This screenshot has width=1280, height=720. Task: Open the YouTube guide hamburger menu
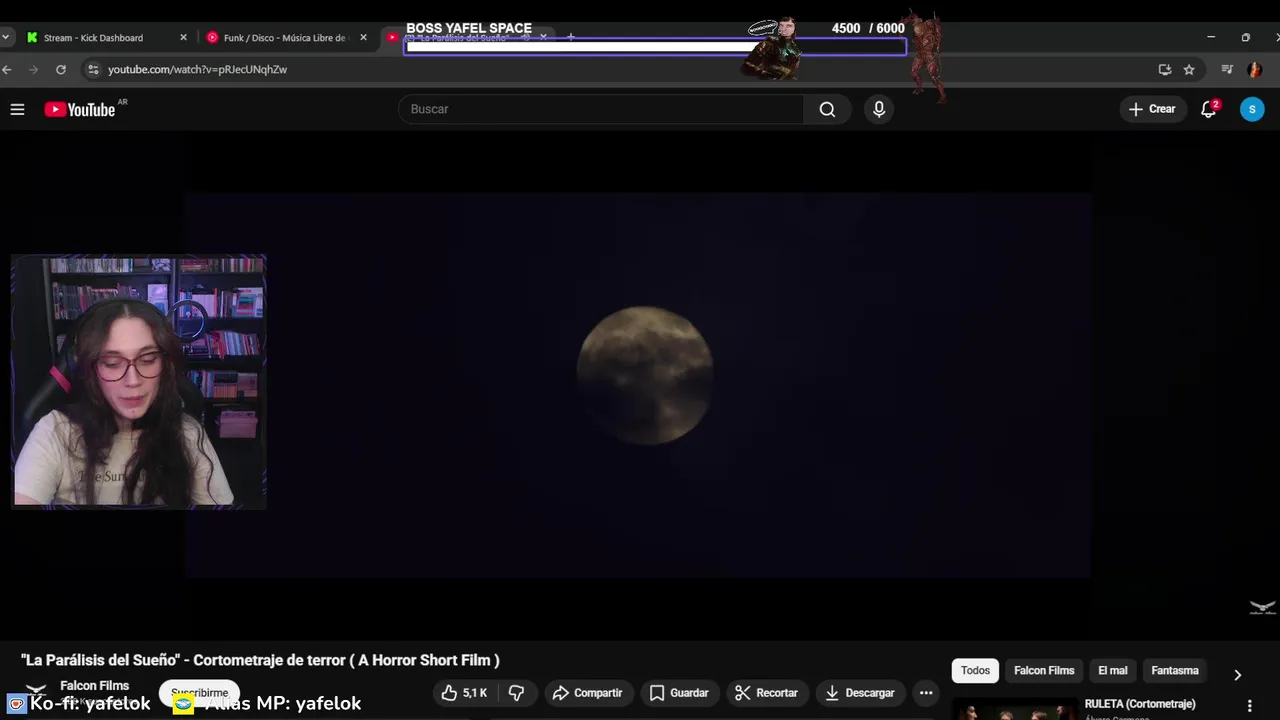(17, 109)
